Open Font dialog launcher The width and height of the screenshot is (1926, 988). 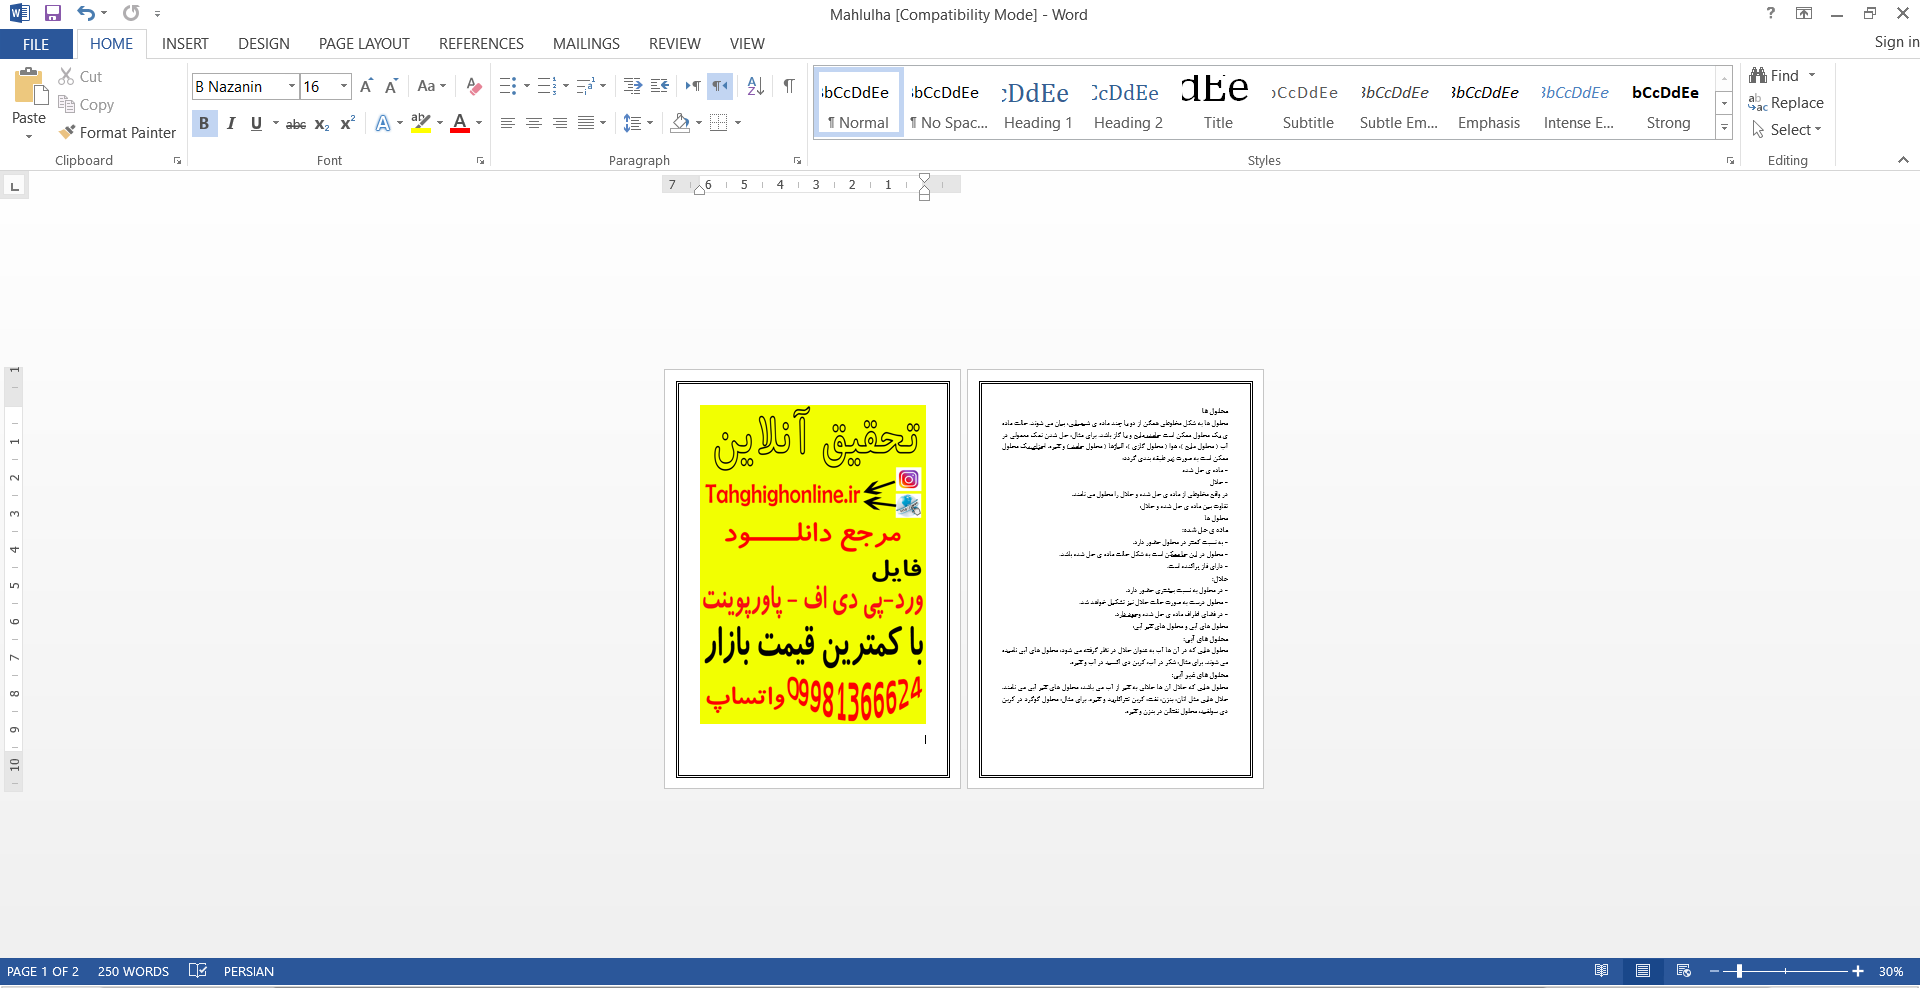pos(480,160)
